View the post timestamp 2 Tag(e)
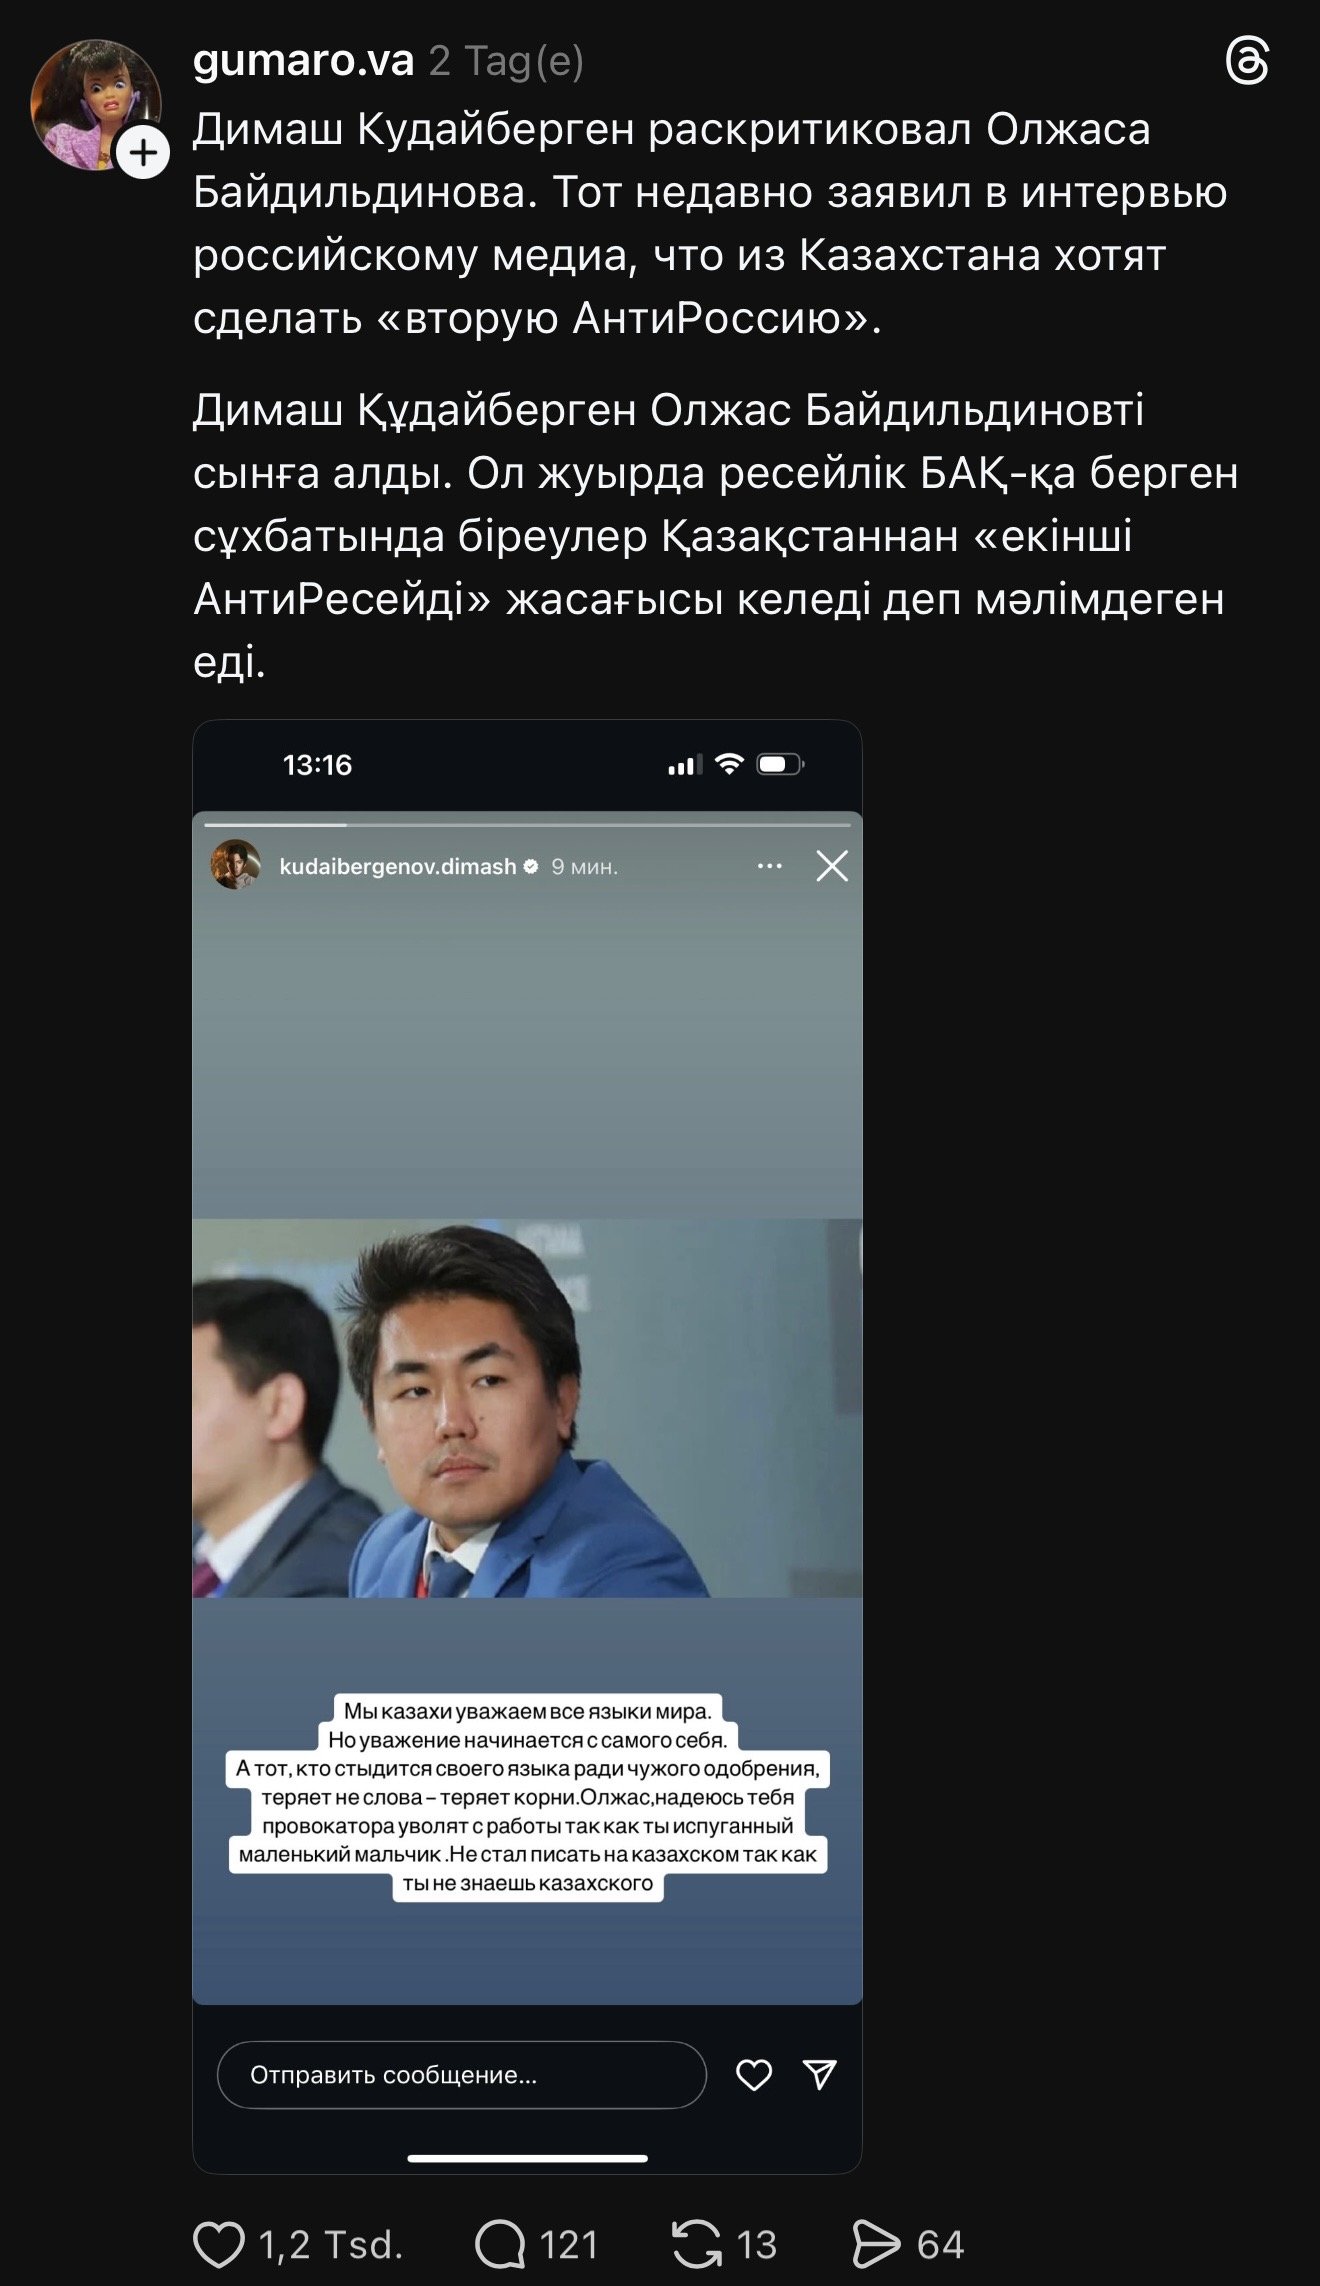 click(x=507, y=62)
